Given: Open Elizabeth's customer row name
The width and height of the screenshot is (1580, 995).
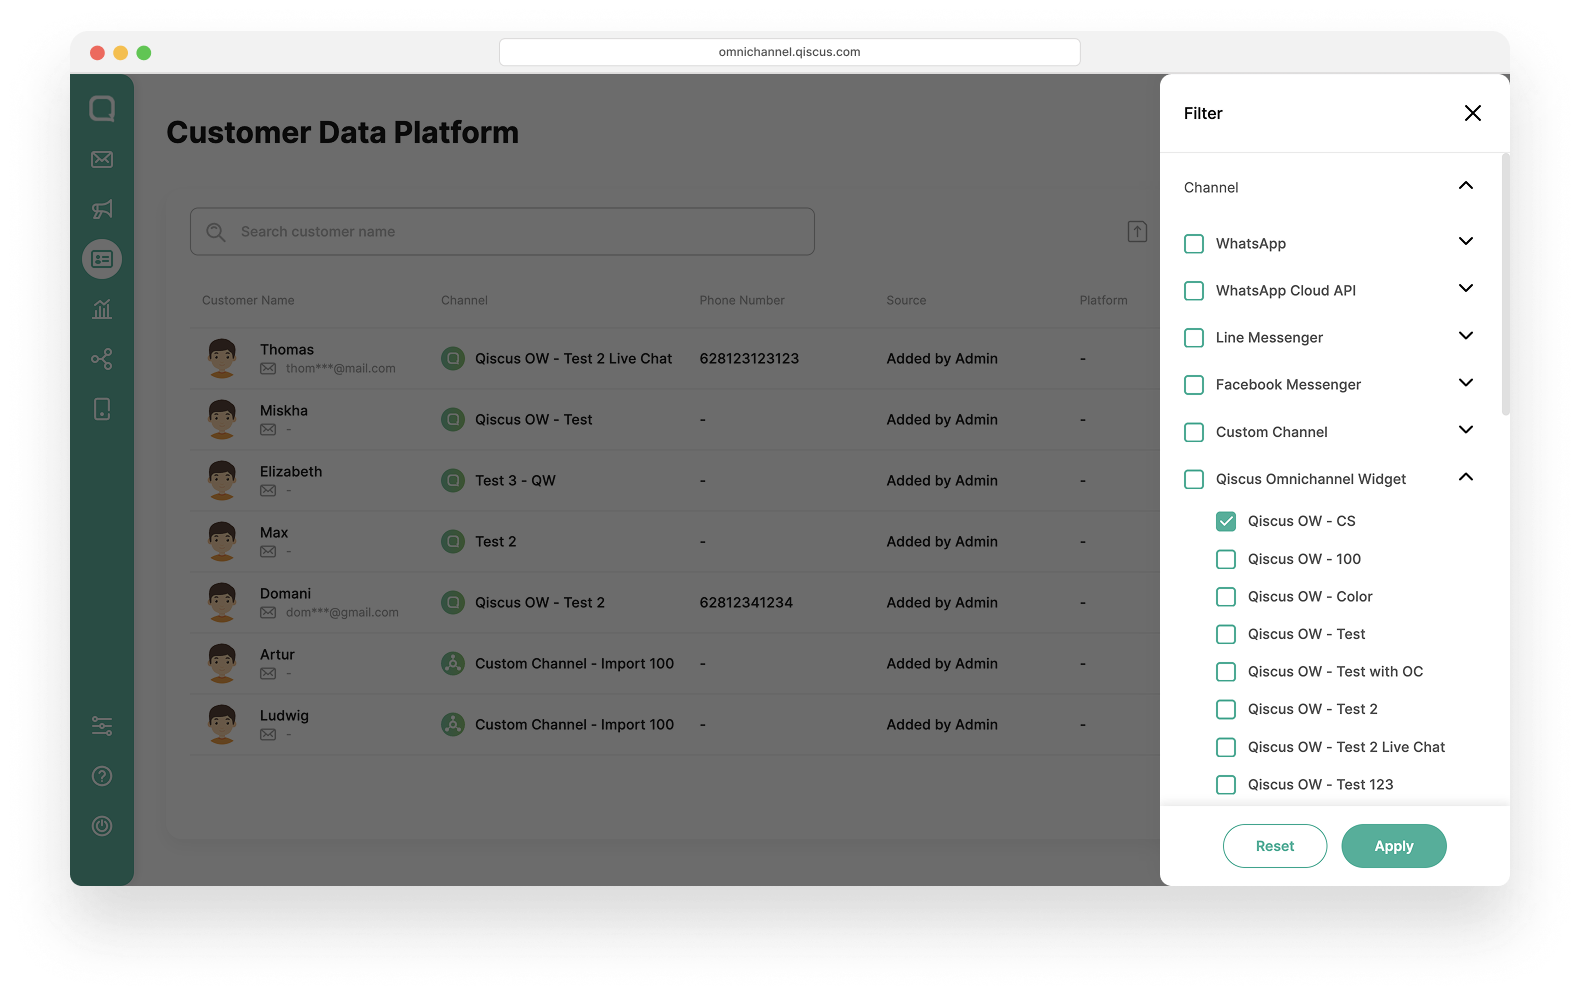Looking at the screenshot, I should click(x=291, y=471).
